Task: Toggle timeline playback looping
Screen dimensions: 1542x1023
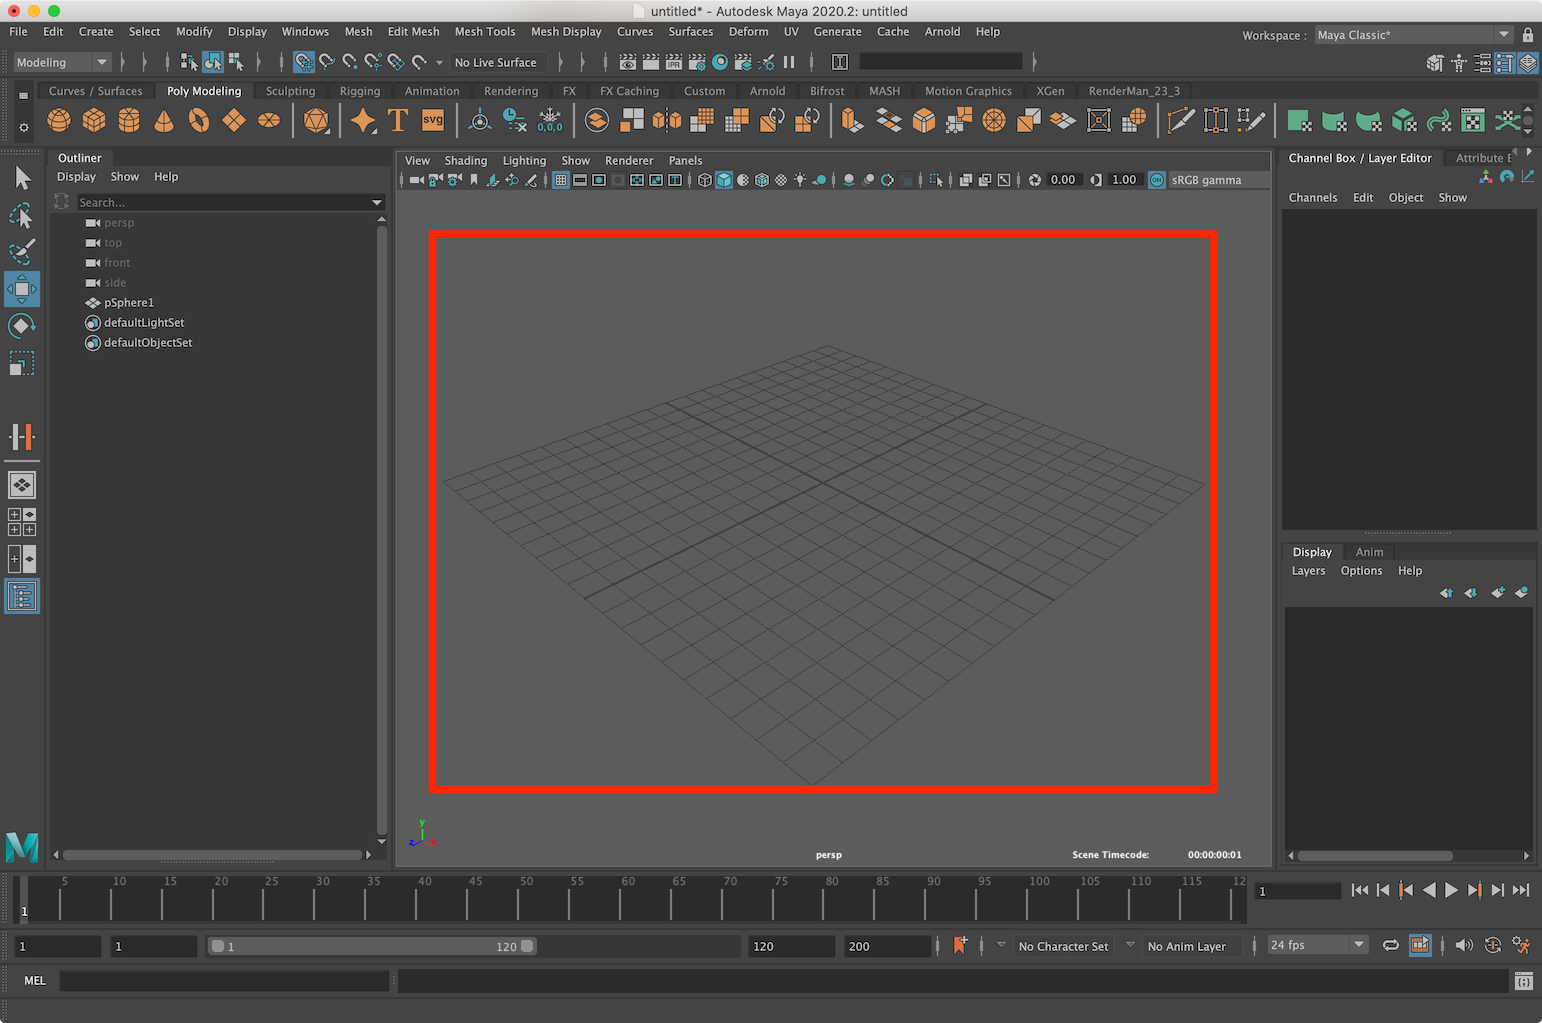Action: point(1390,945)
